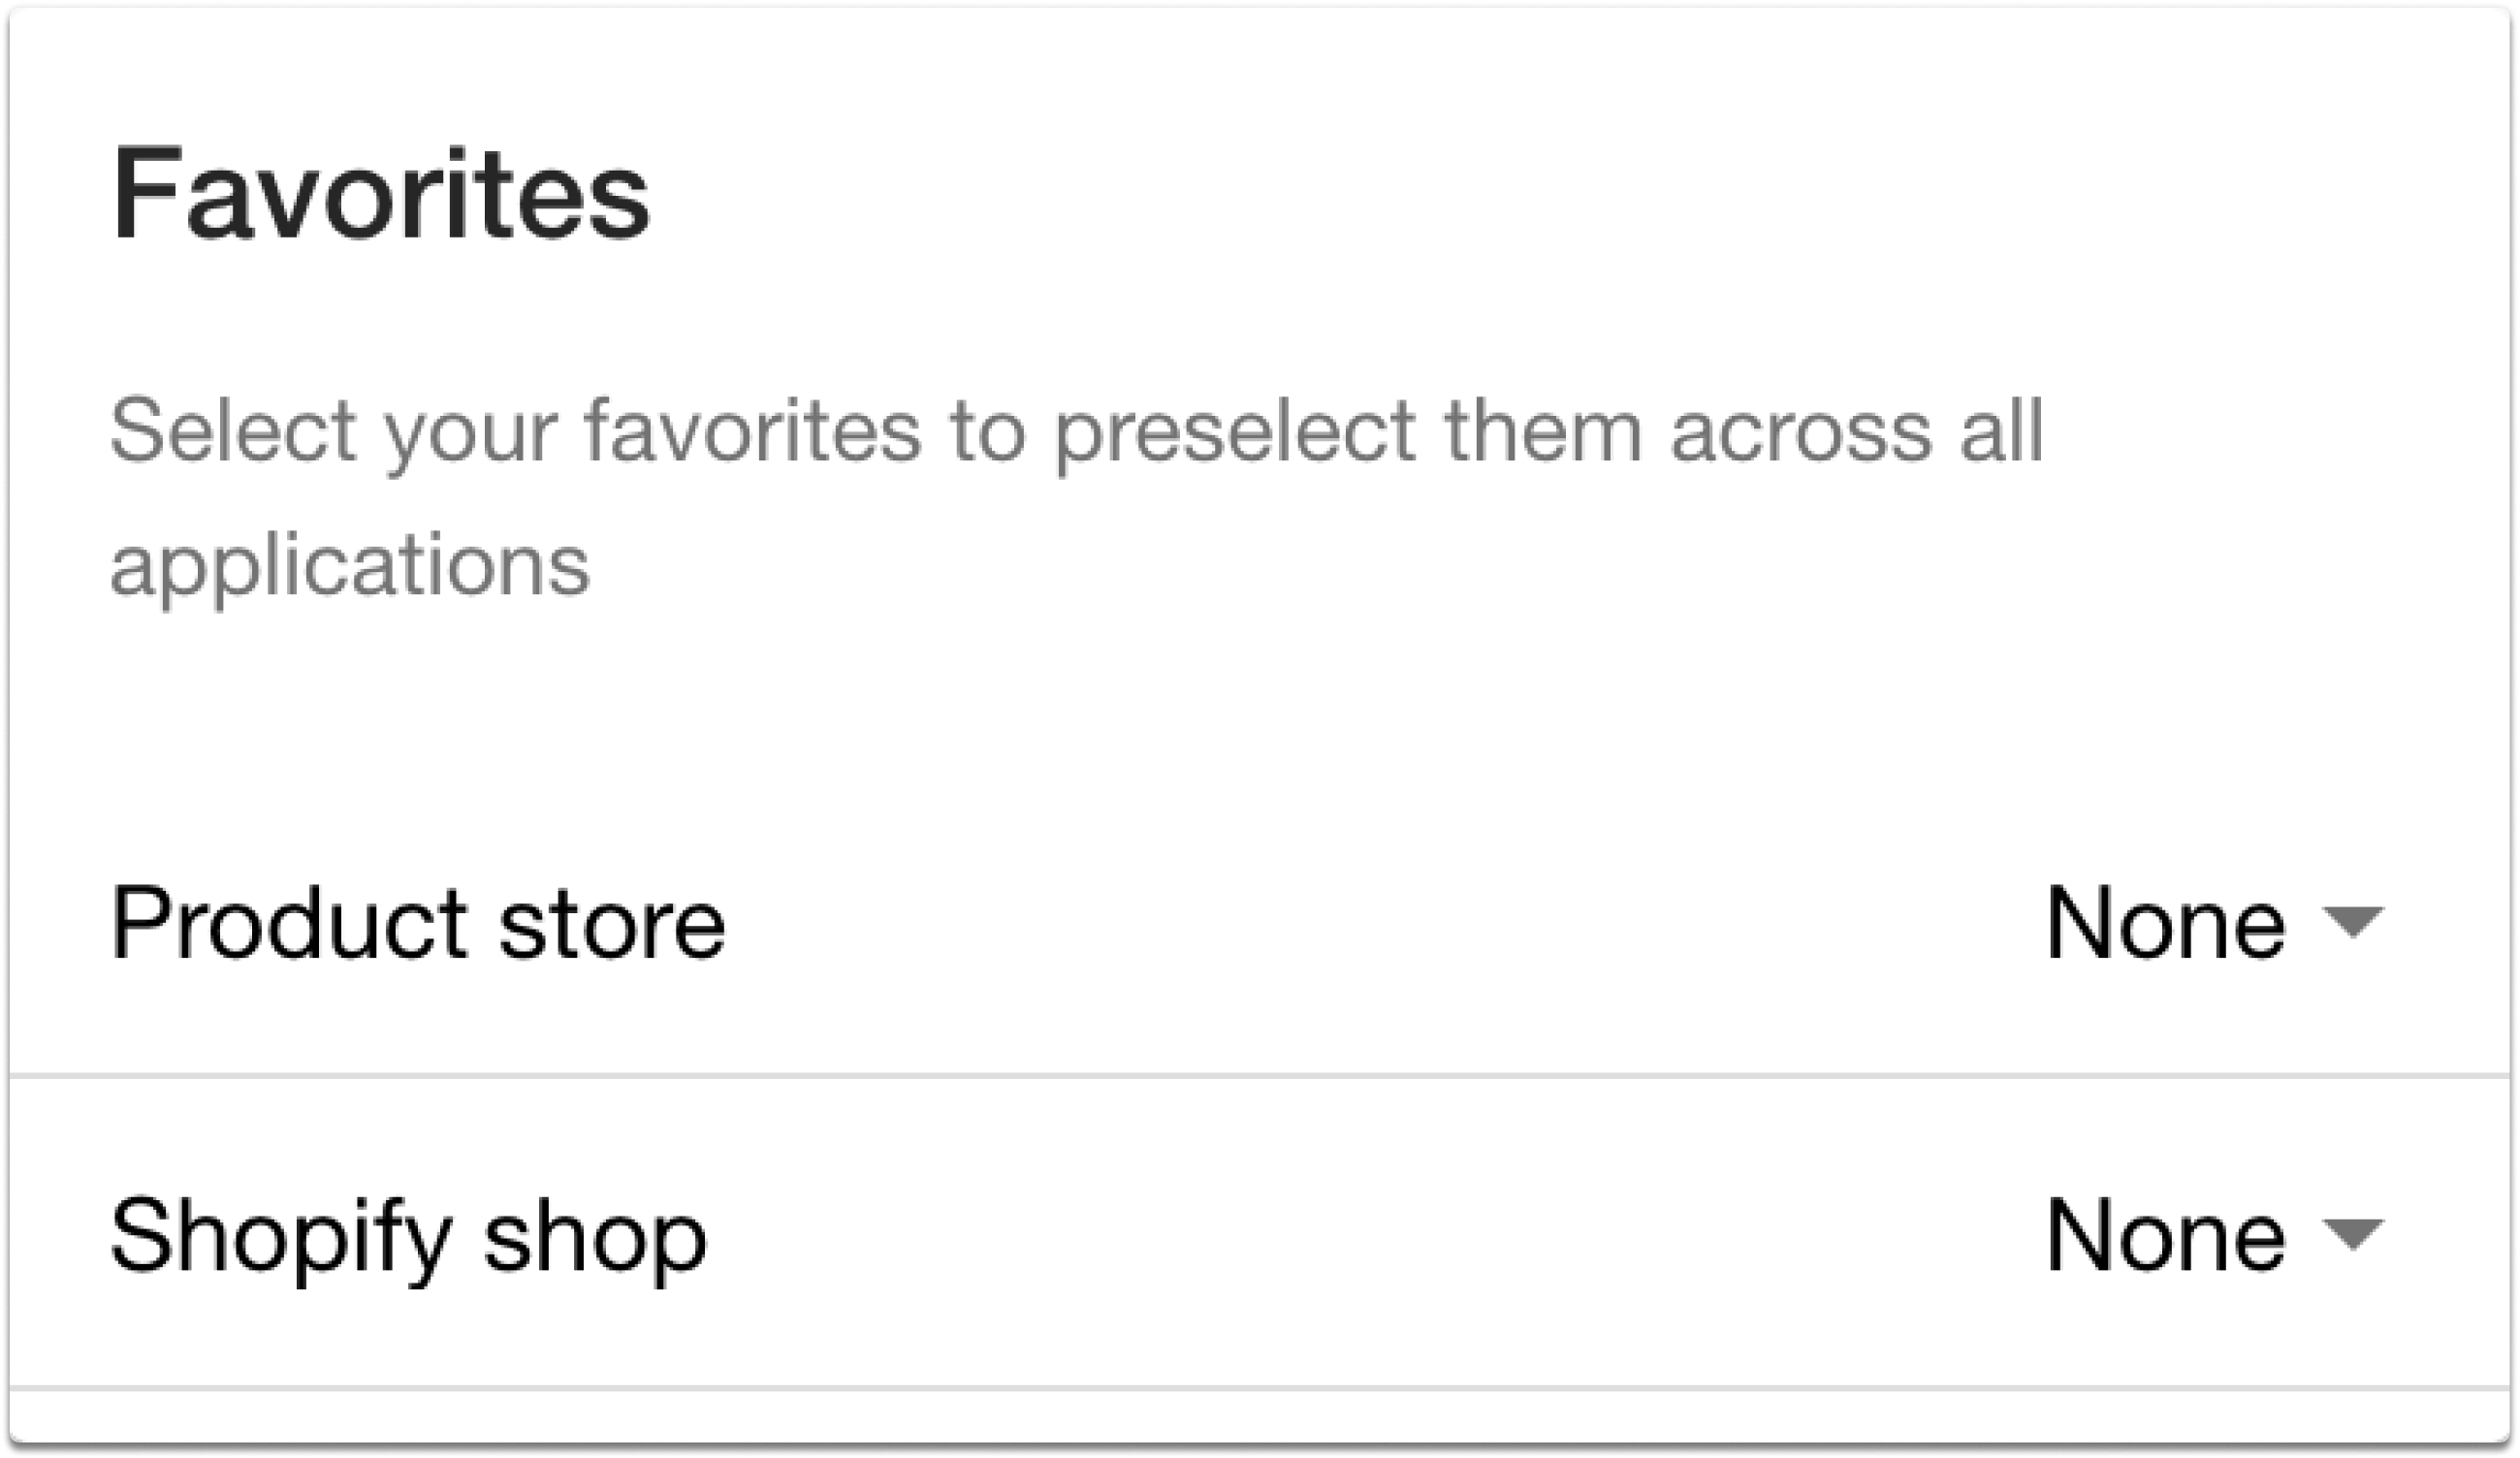
Task: Click the Product store None value
Action: point(2165,924)
